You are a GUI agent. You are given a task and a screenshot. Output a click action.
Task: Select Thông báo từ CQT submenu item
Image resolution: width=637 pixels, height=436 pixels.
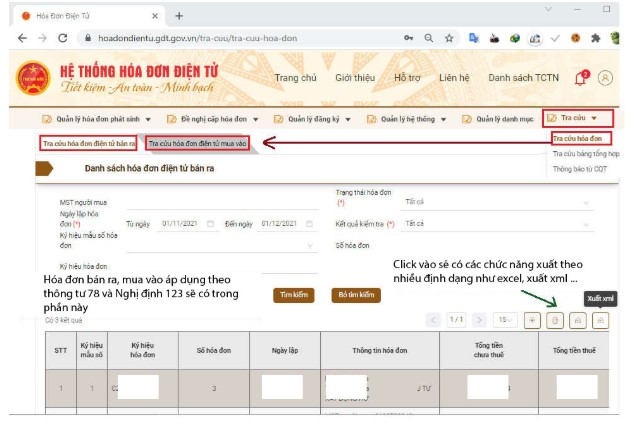point(580,169)
